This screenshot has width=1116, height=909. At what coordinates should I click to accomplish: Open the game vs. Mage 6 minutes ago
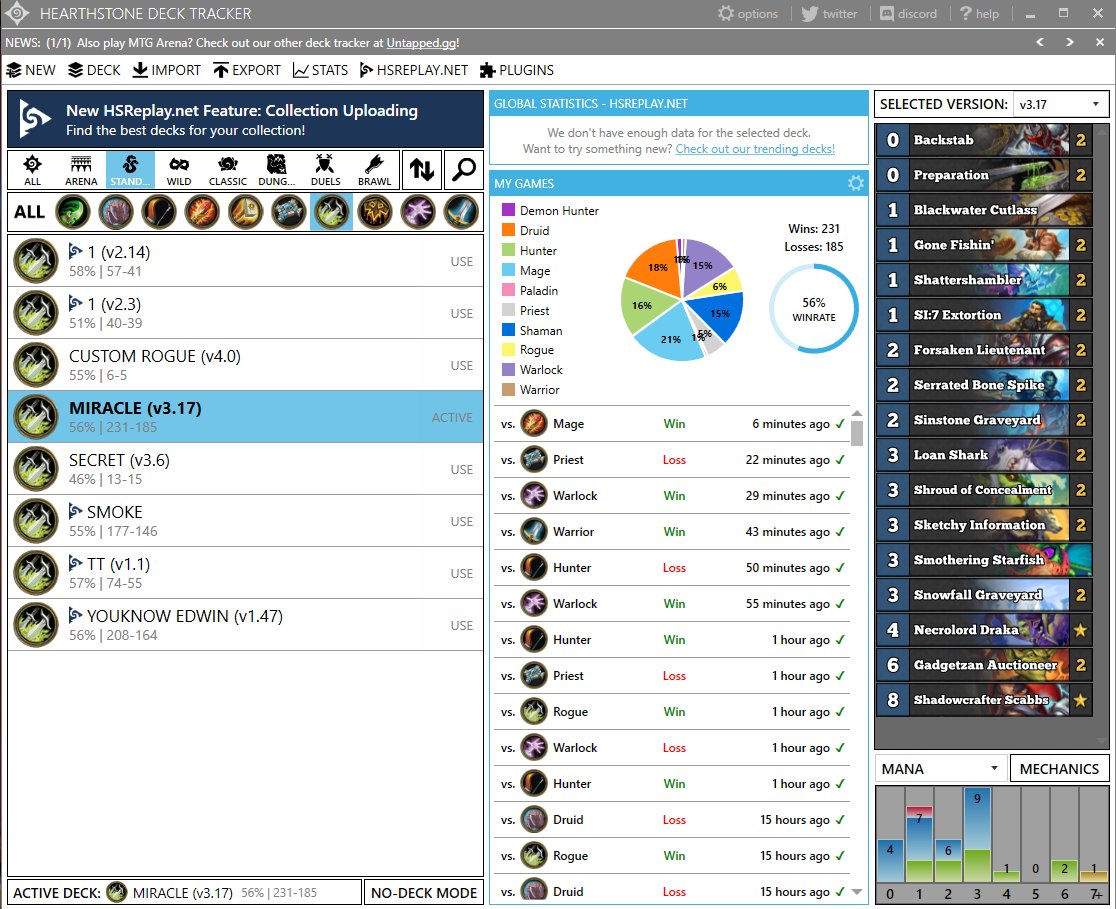pos(671,424)
